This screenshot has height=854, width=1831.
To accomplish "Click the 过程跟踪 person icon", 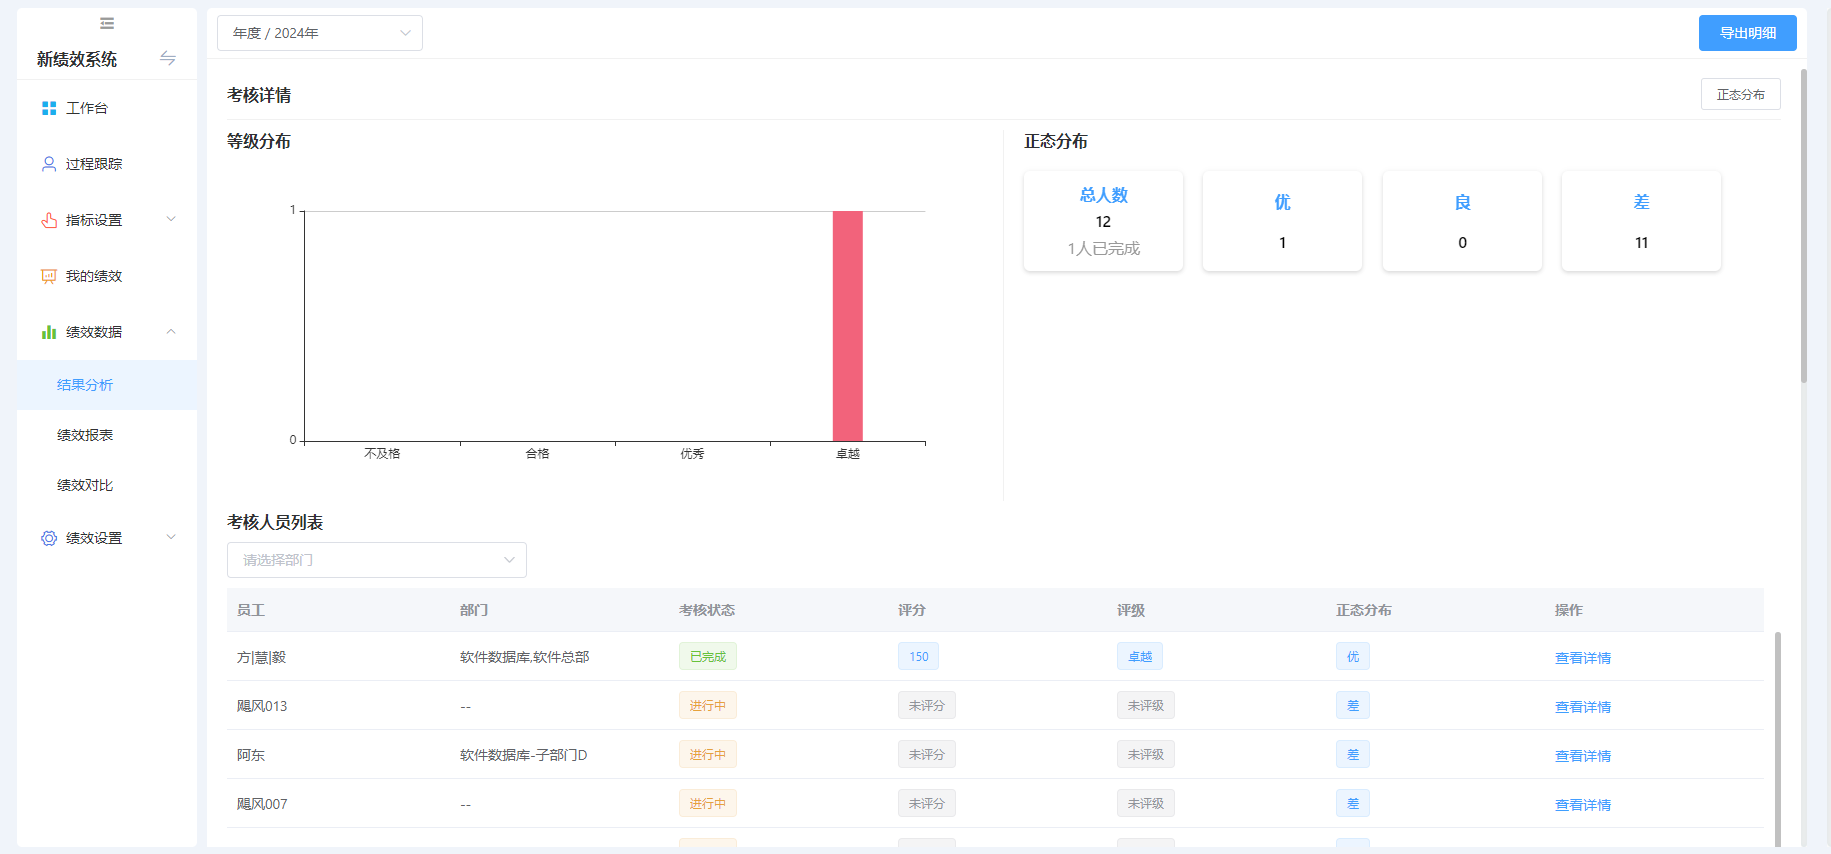I will point(49,164).
